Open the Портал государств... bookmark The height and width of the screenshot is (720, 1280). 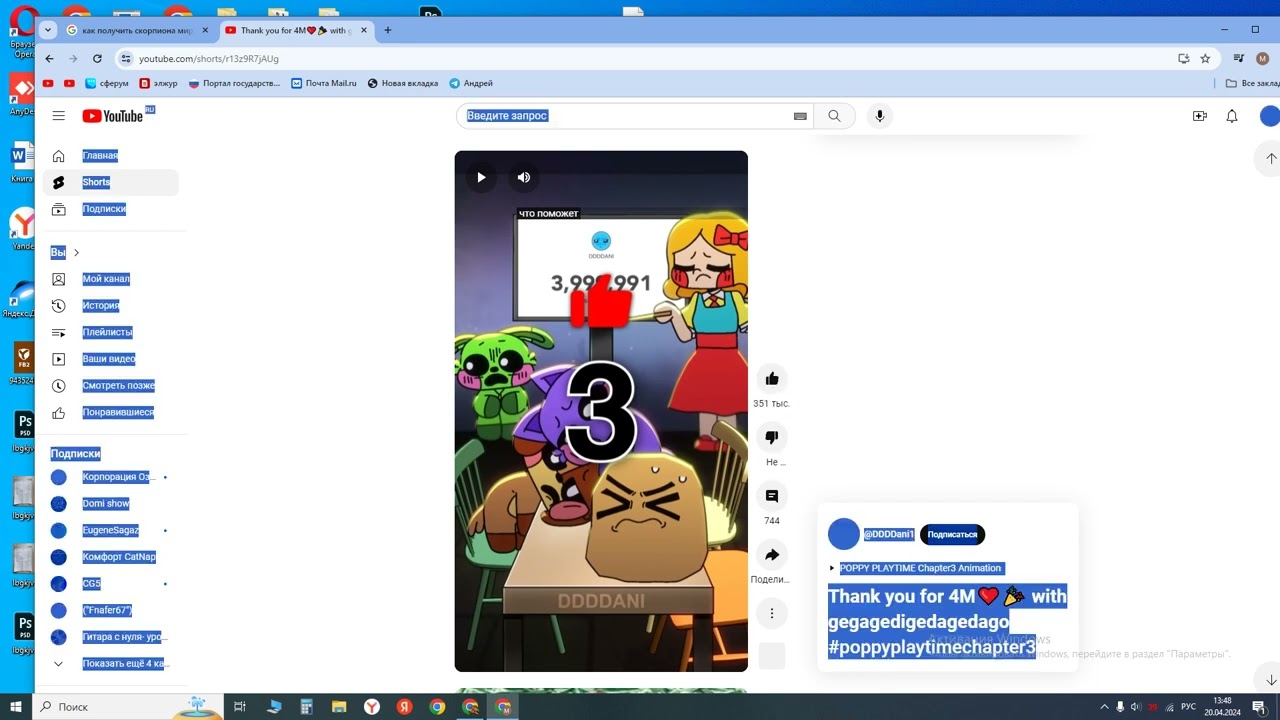tap(235, 83)
